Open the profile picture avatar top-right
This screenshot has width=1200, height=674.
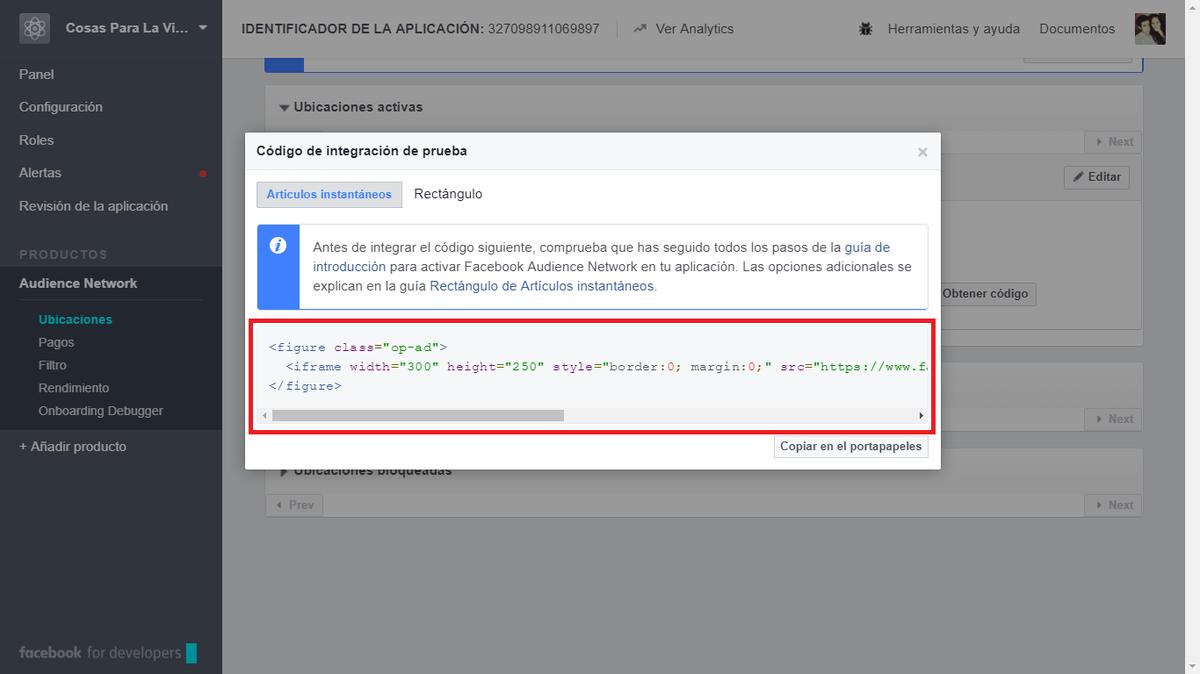[1150, 28]
